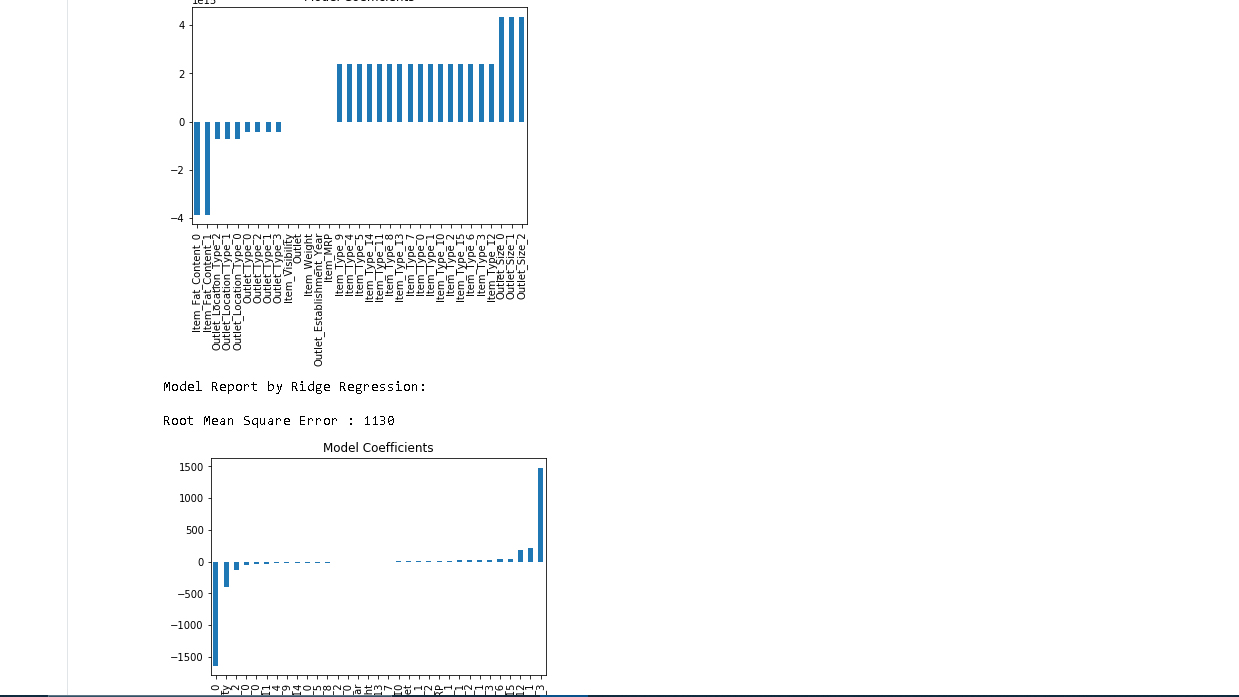The width and height of the screenshot is (1239, 697).
Task: Click the 'Model Report by Ridge Regression:' text
Action: point(295,387)
